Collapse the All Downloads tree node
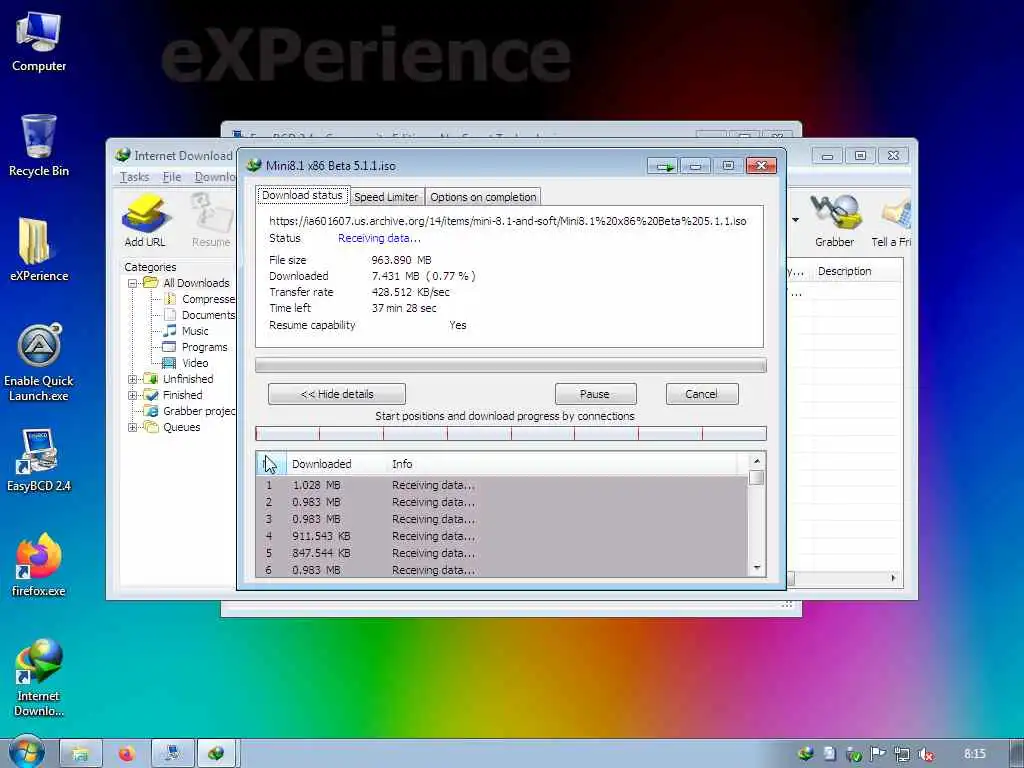 coord(133,283)
